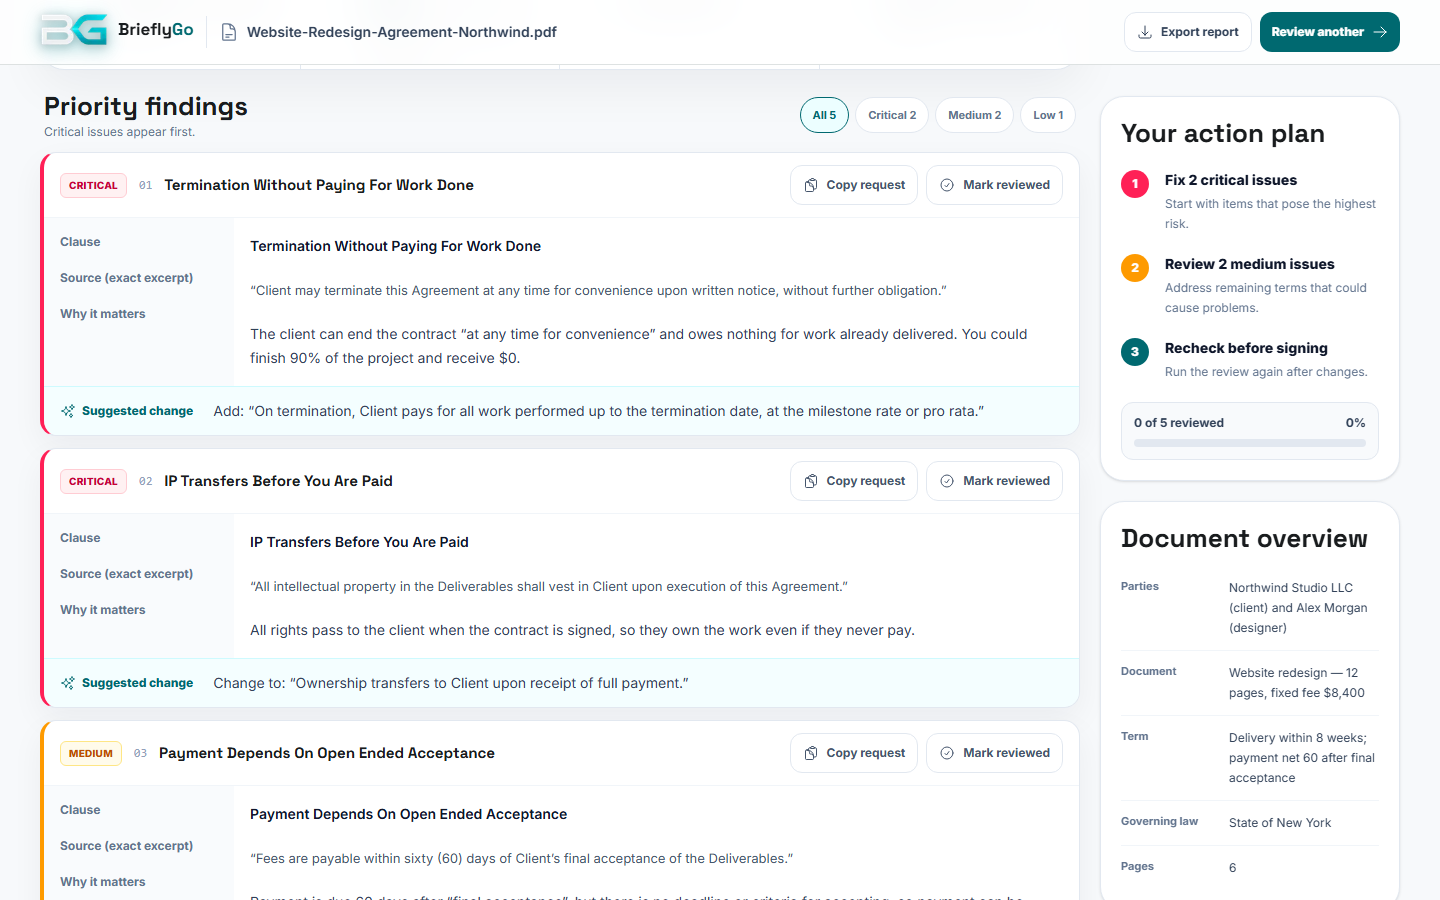Export the review report
Viewport: 1440px width, 900px height.
pyautogui.click(x=1188, y=32)
